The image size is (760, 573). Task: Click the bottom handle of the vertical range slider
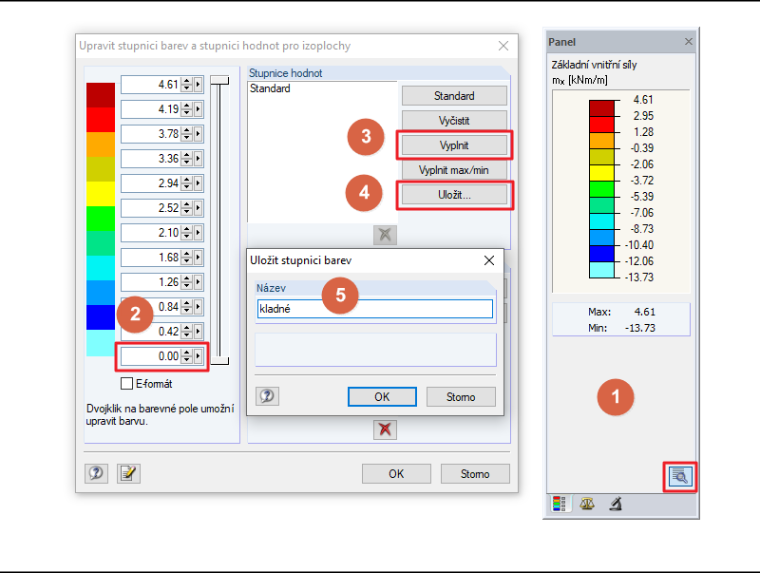(x=220, y=361)
